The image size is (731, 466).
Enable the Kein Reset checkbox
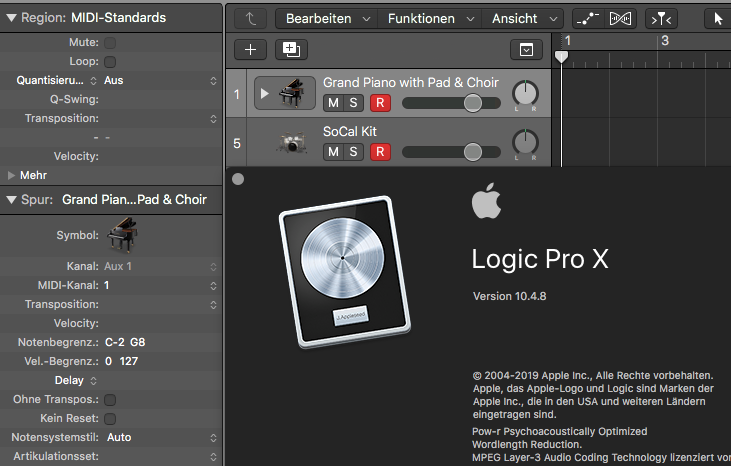coord(110,418)
